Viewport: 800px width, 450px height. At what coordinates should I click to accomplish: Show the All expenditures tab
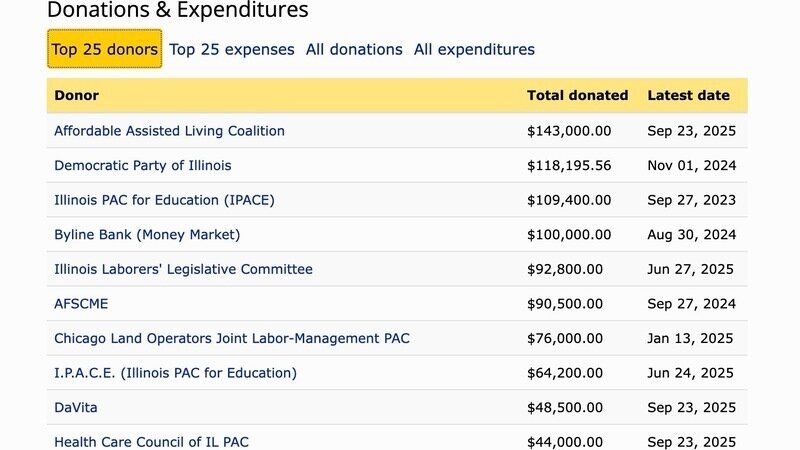coord(474,49)
